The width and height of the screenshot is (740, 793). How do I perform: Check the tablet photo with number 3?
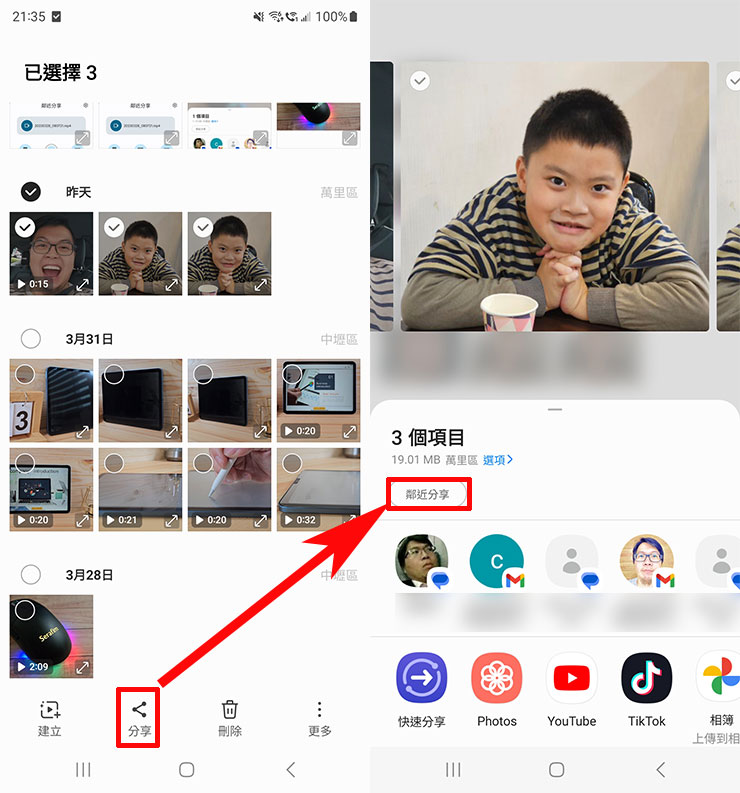25,374
